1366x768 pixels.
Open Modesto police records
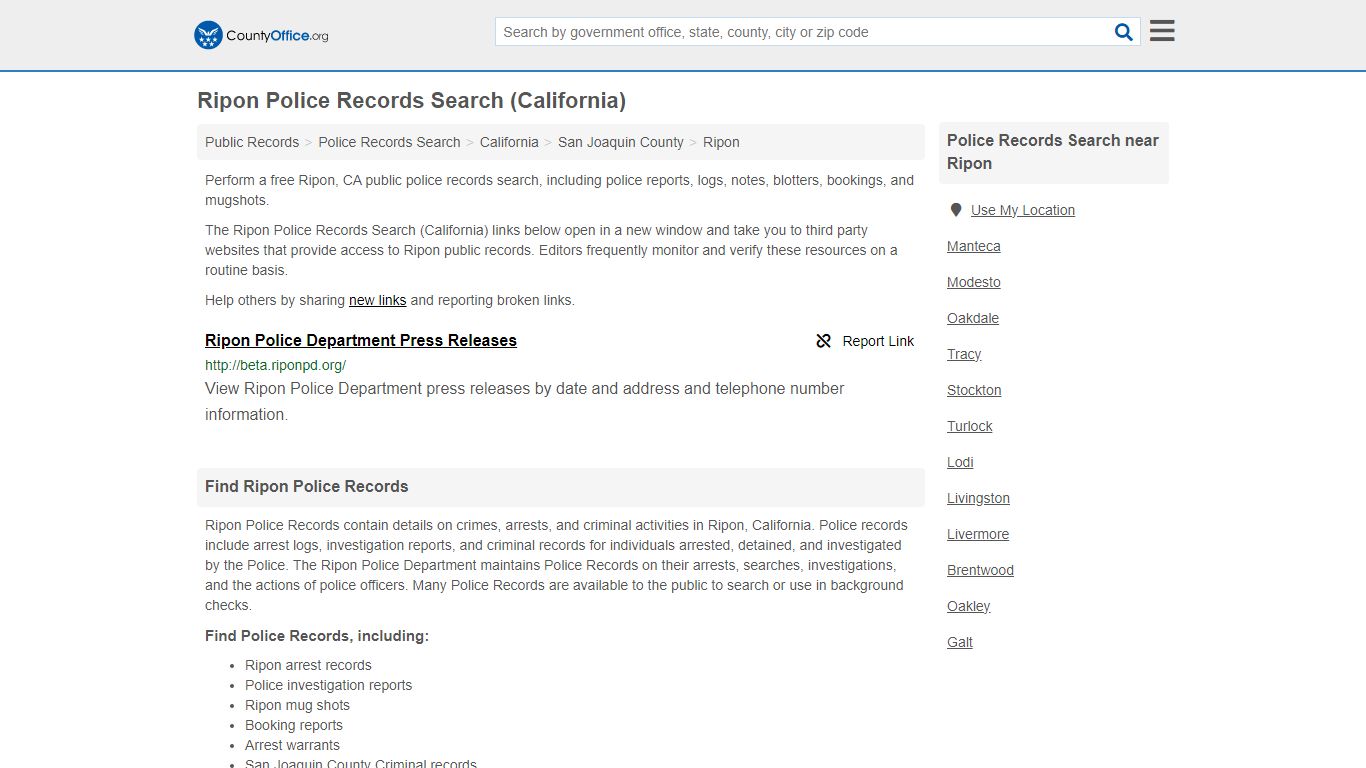974,282
